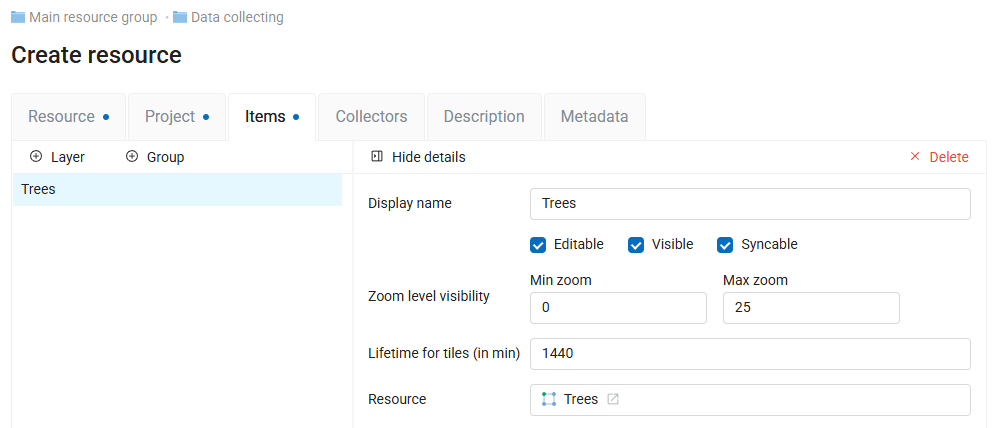Uncheck the Editable checkbox
Screen dimensions: 995x428
538,245
